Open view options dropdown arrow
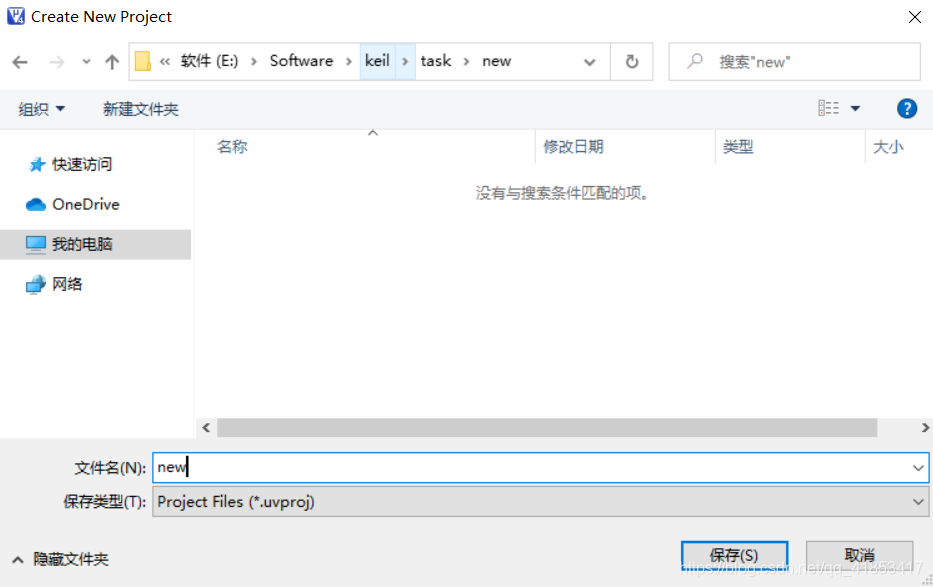933x587 pixels. coord(855,108)
